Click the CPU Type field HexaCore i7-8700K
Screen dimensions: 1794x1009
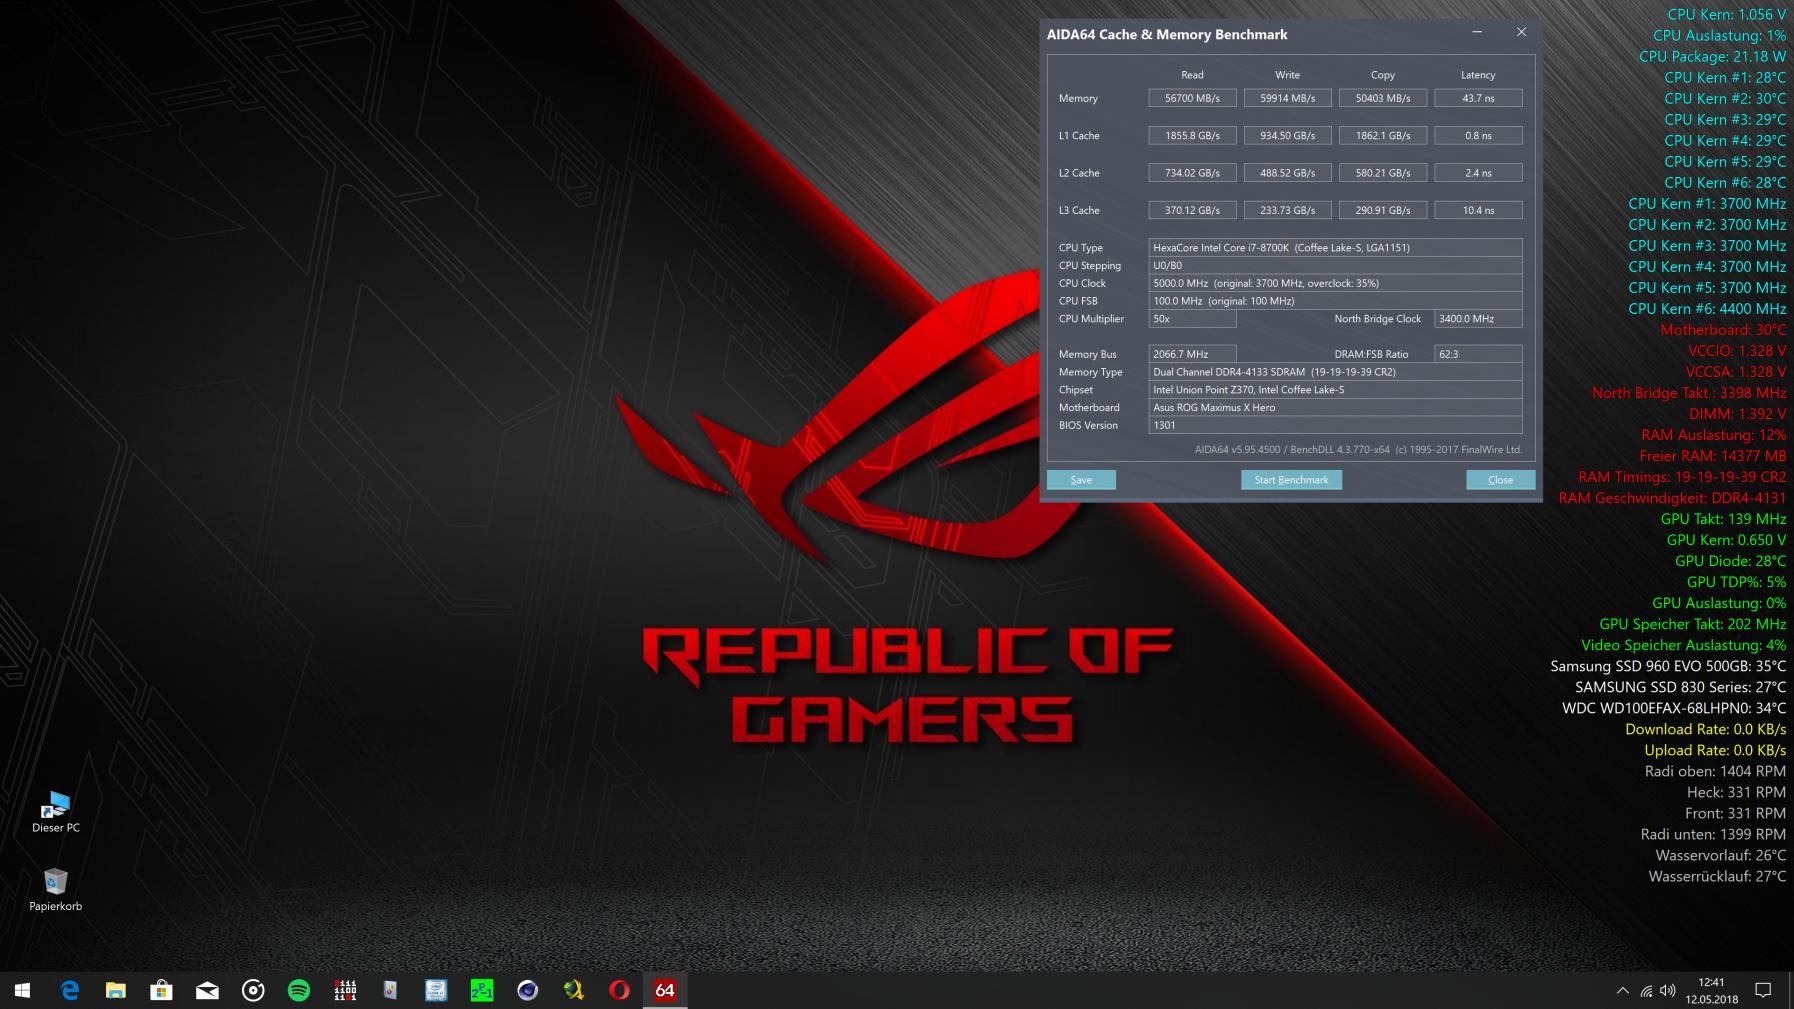point(1335,247)
